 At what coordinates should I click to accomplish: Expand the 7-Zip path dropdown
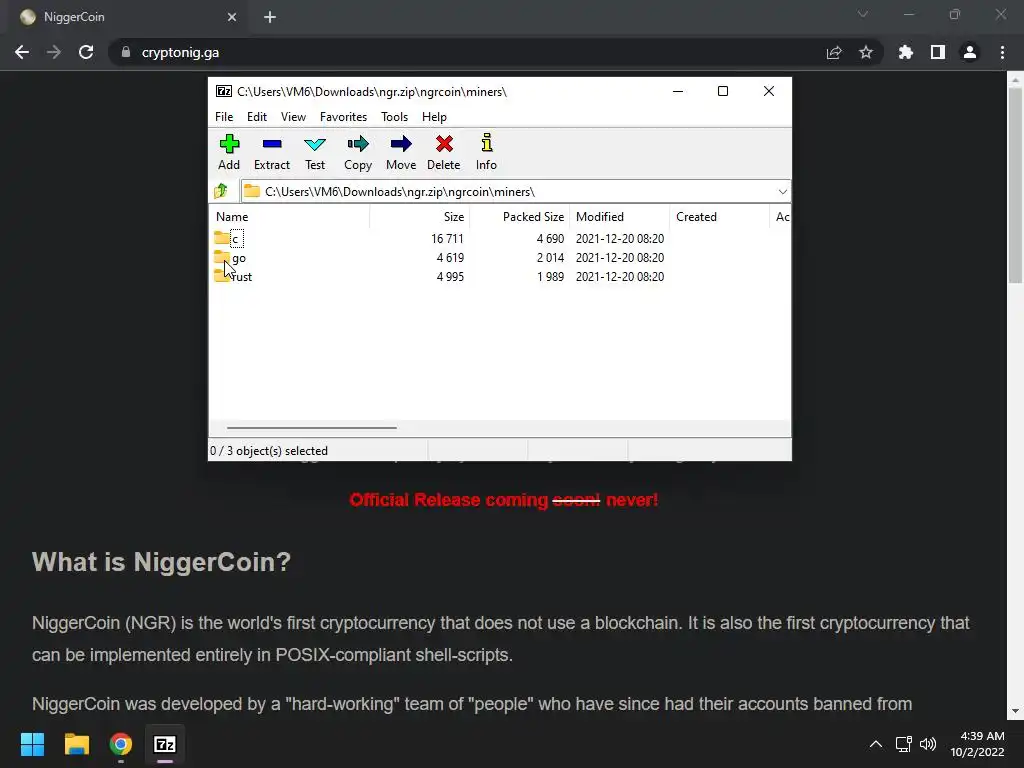(782, 191)
